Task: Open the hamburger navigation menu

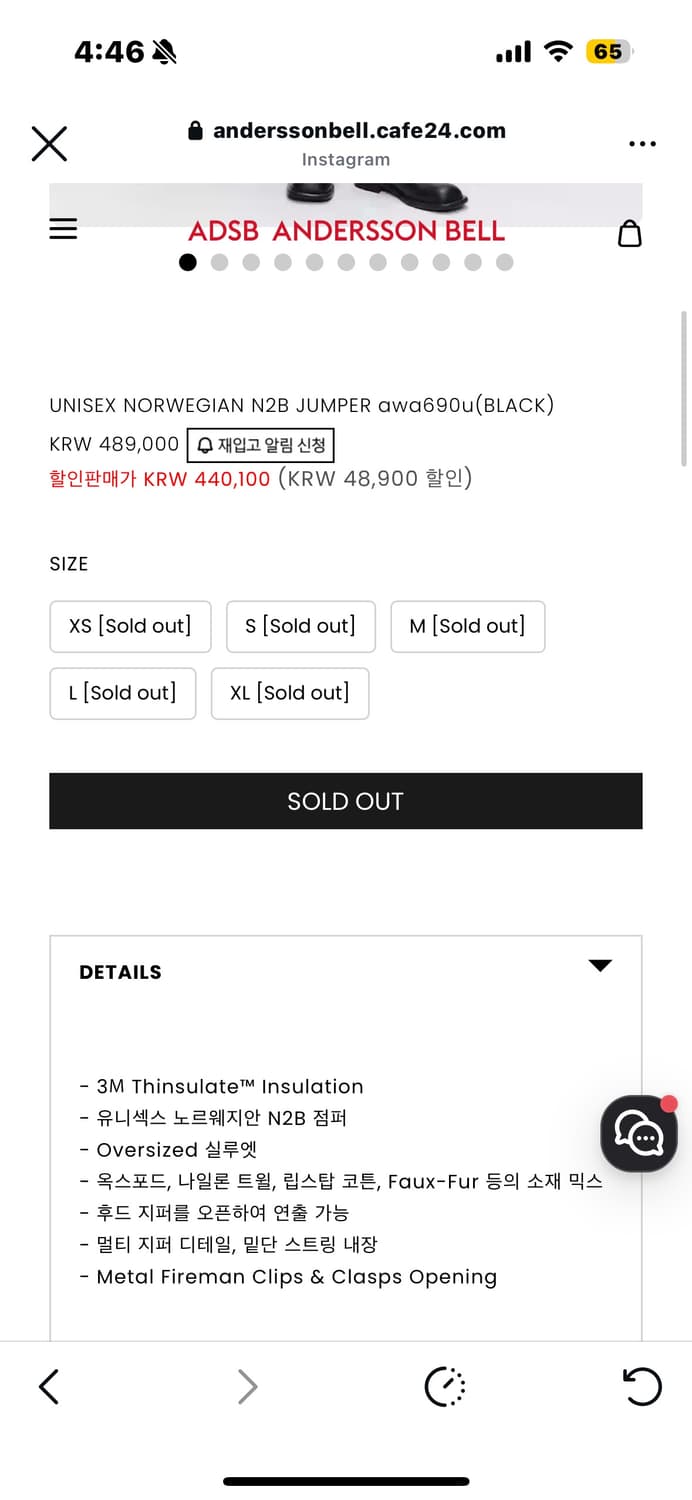Action: tap(63, 229)
